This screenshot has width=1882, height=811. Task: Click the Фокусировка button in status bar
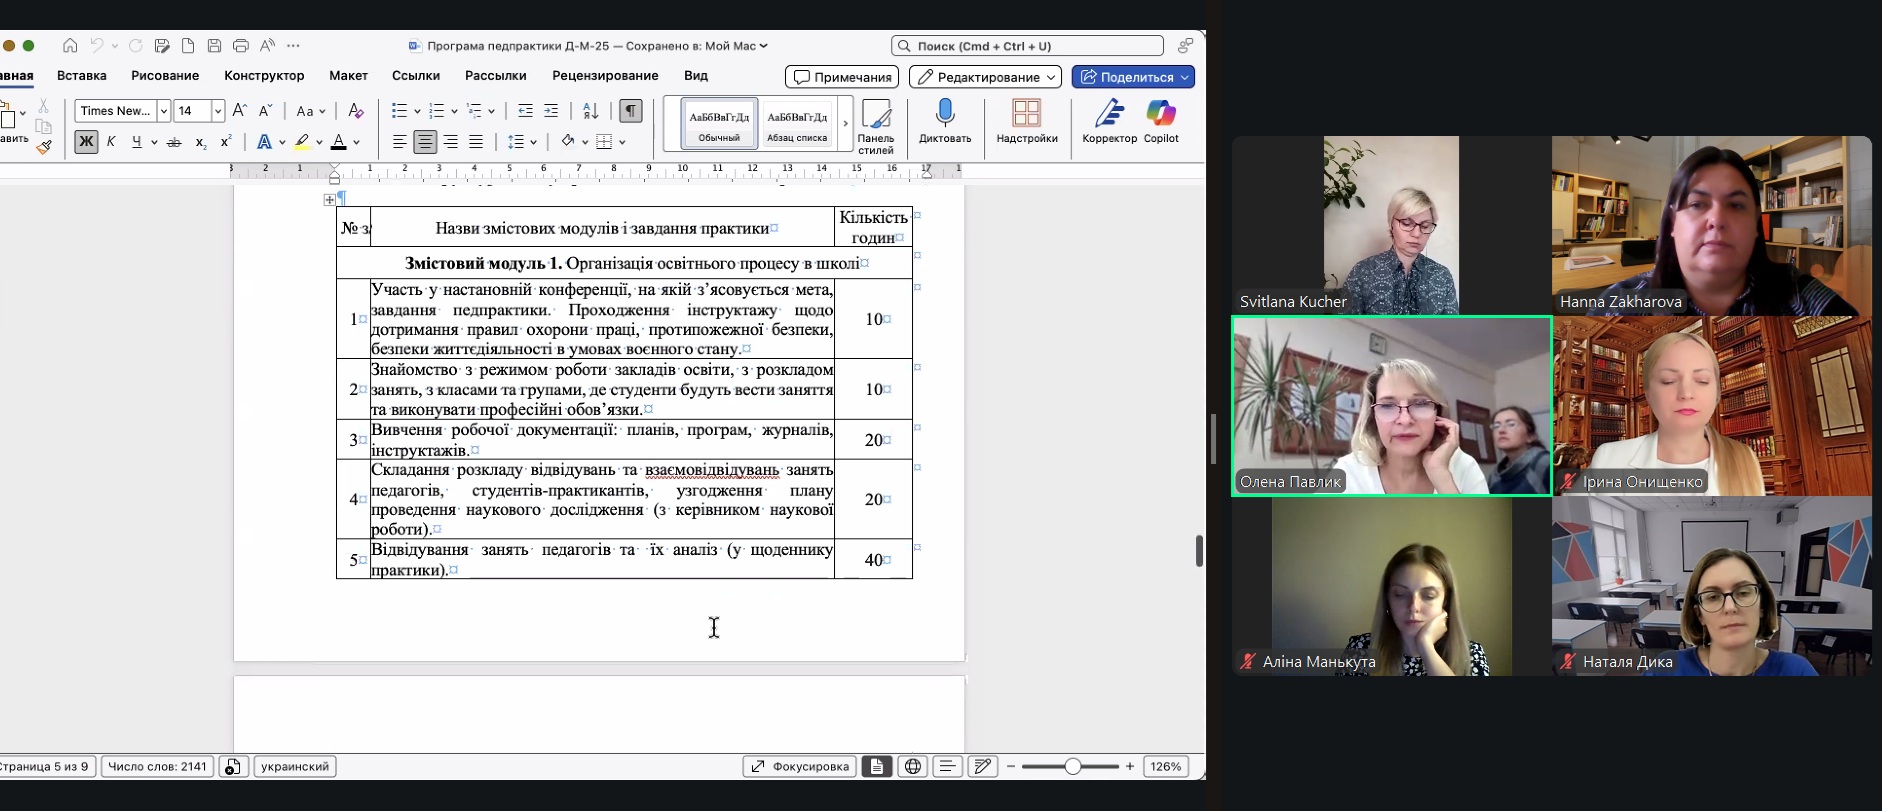(799, 767)
